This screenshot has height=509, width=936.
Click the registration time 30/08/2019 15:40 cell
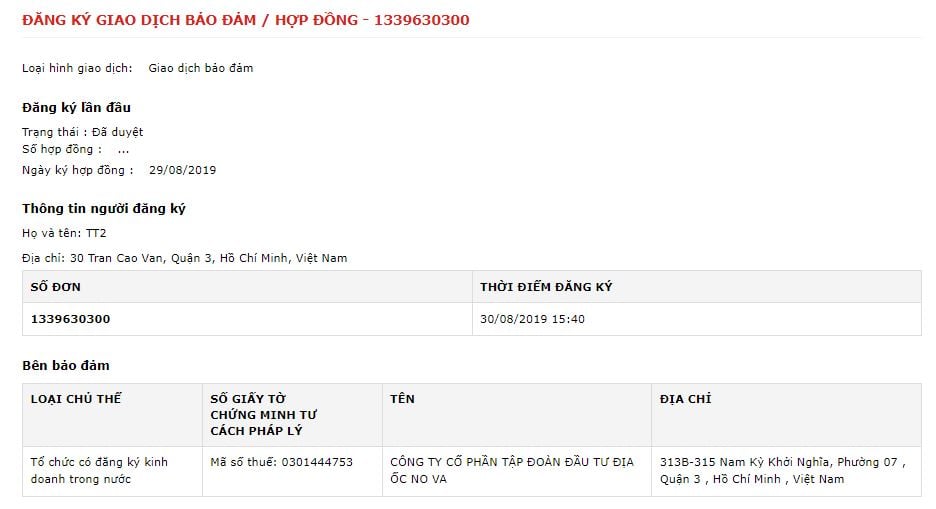532,319
